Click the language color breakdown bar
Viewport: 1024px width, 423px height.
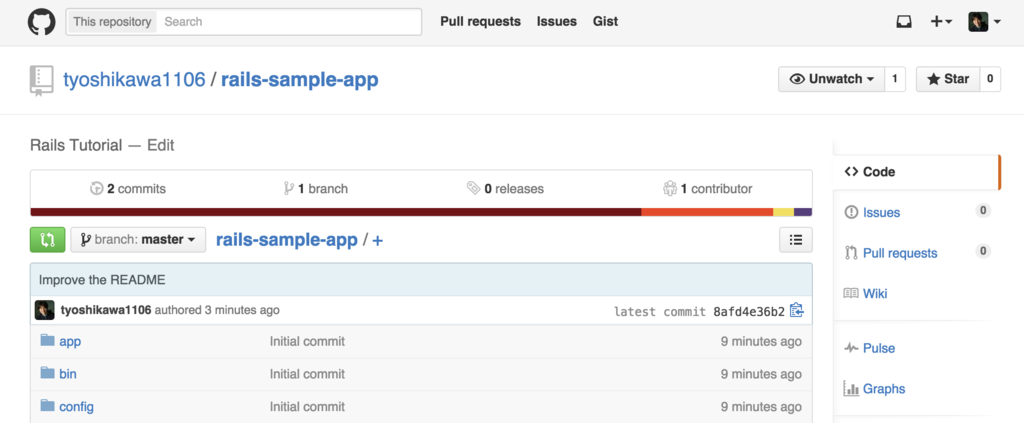[x=421, y=212]
